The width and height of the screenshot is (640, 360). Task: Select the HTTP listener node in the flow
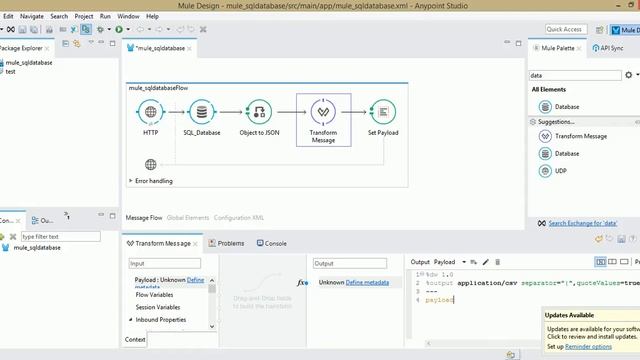tap(151, 112)
